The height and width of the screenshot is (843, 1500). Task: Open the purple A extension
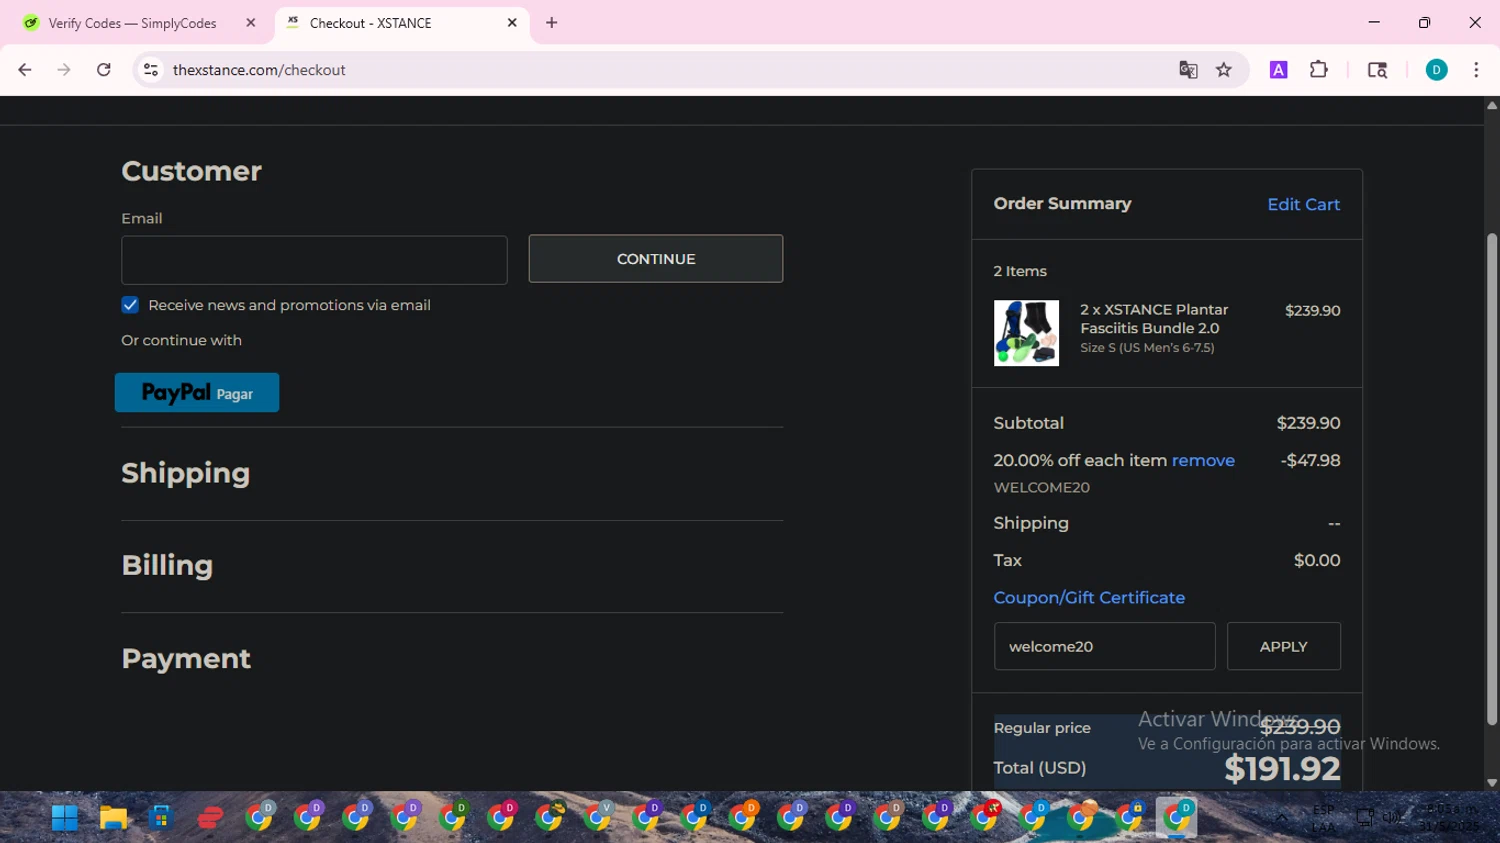(x=1278, y=70)
